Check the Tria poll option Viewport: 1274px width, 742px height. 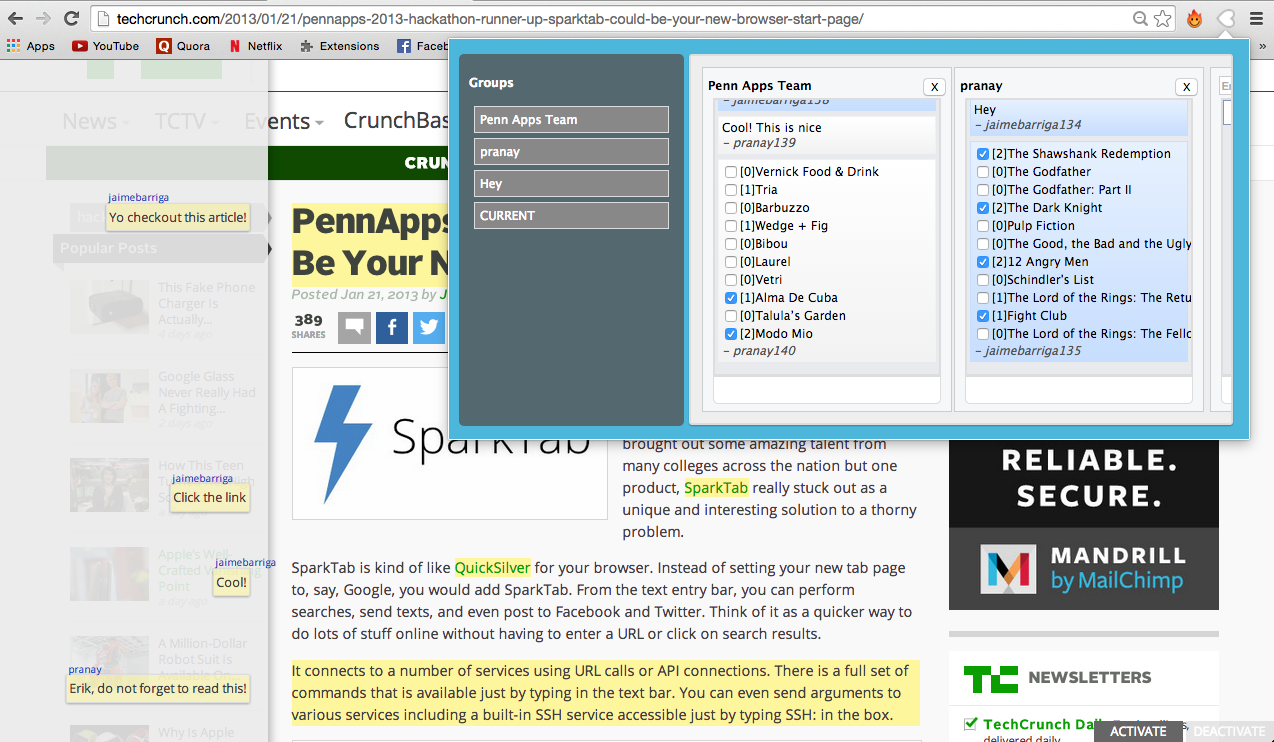tap(731, 190)
